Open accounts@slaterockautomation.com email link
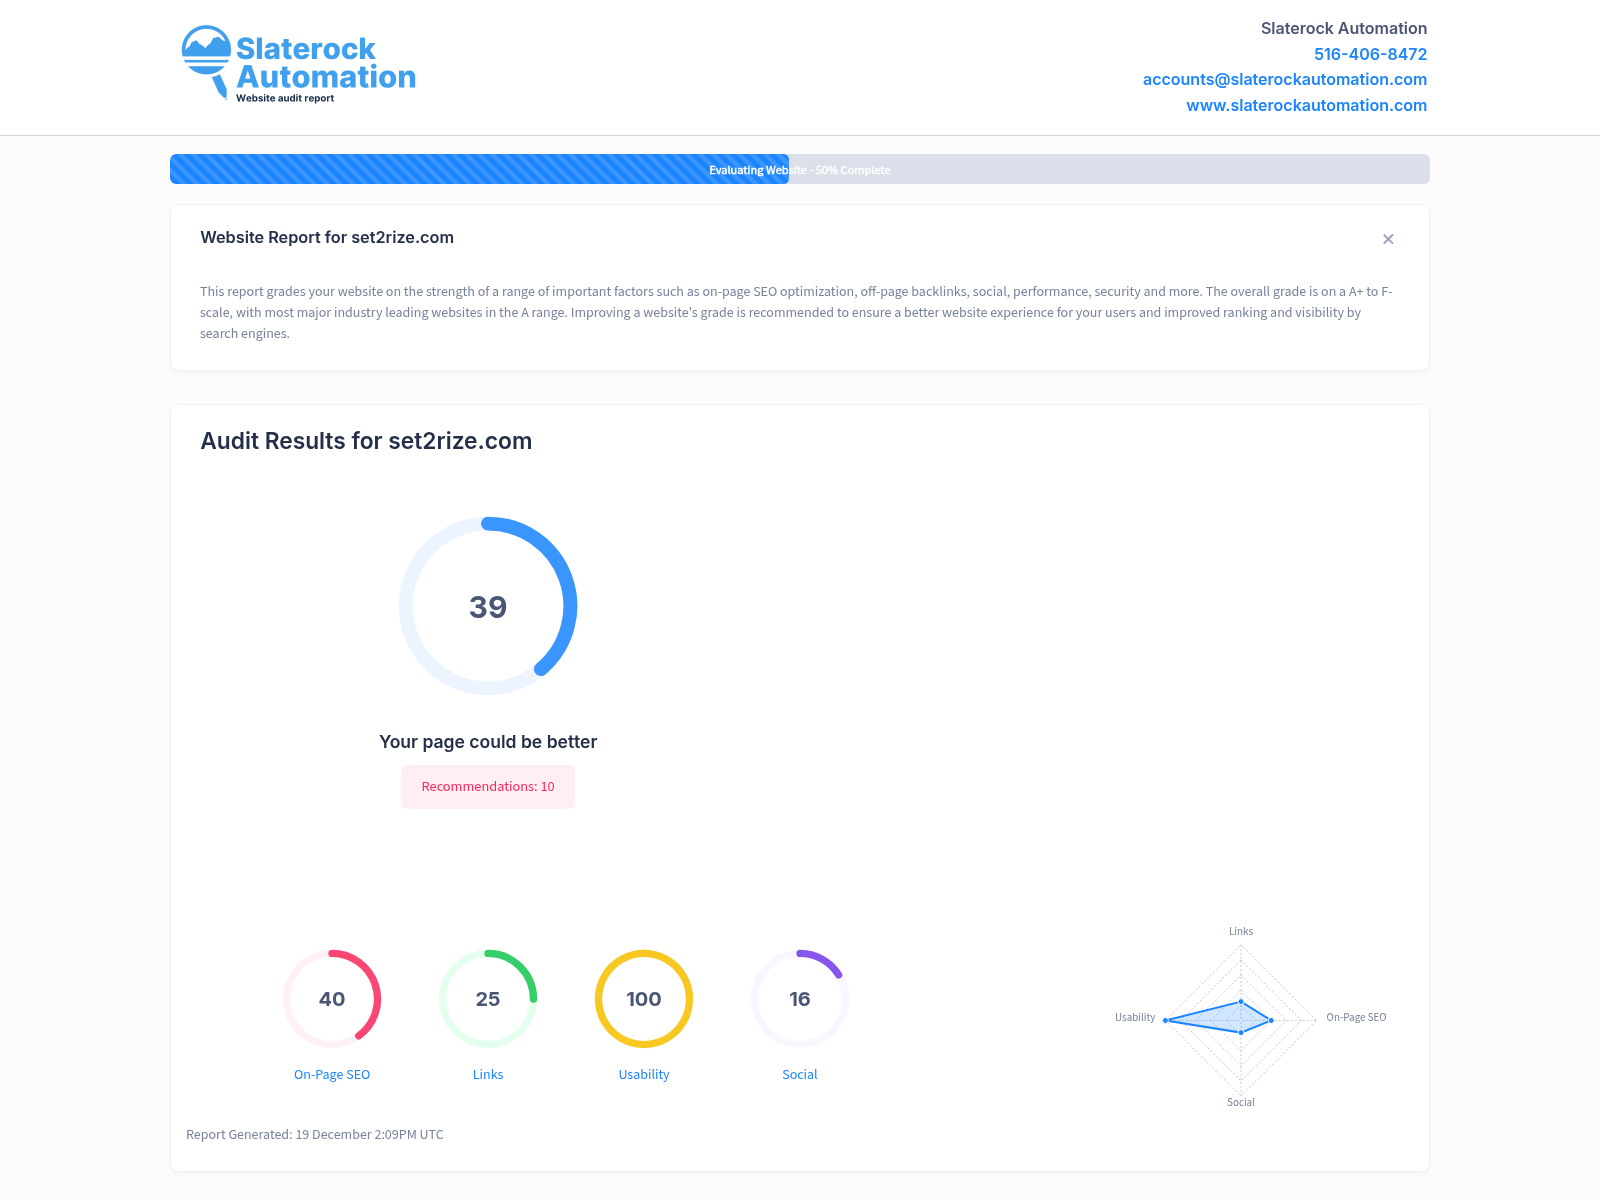This screenshot has width=1600, height=1200. point(1284,79)
